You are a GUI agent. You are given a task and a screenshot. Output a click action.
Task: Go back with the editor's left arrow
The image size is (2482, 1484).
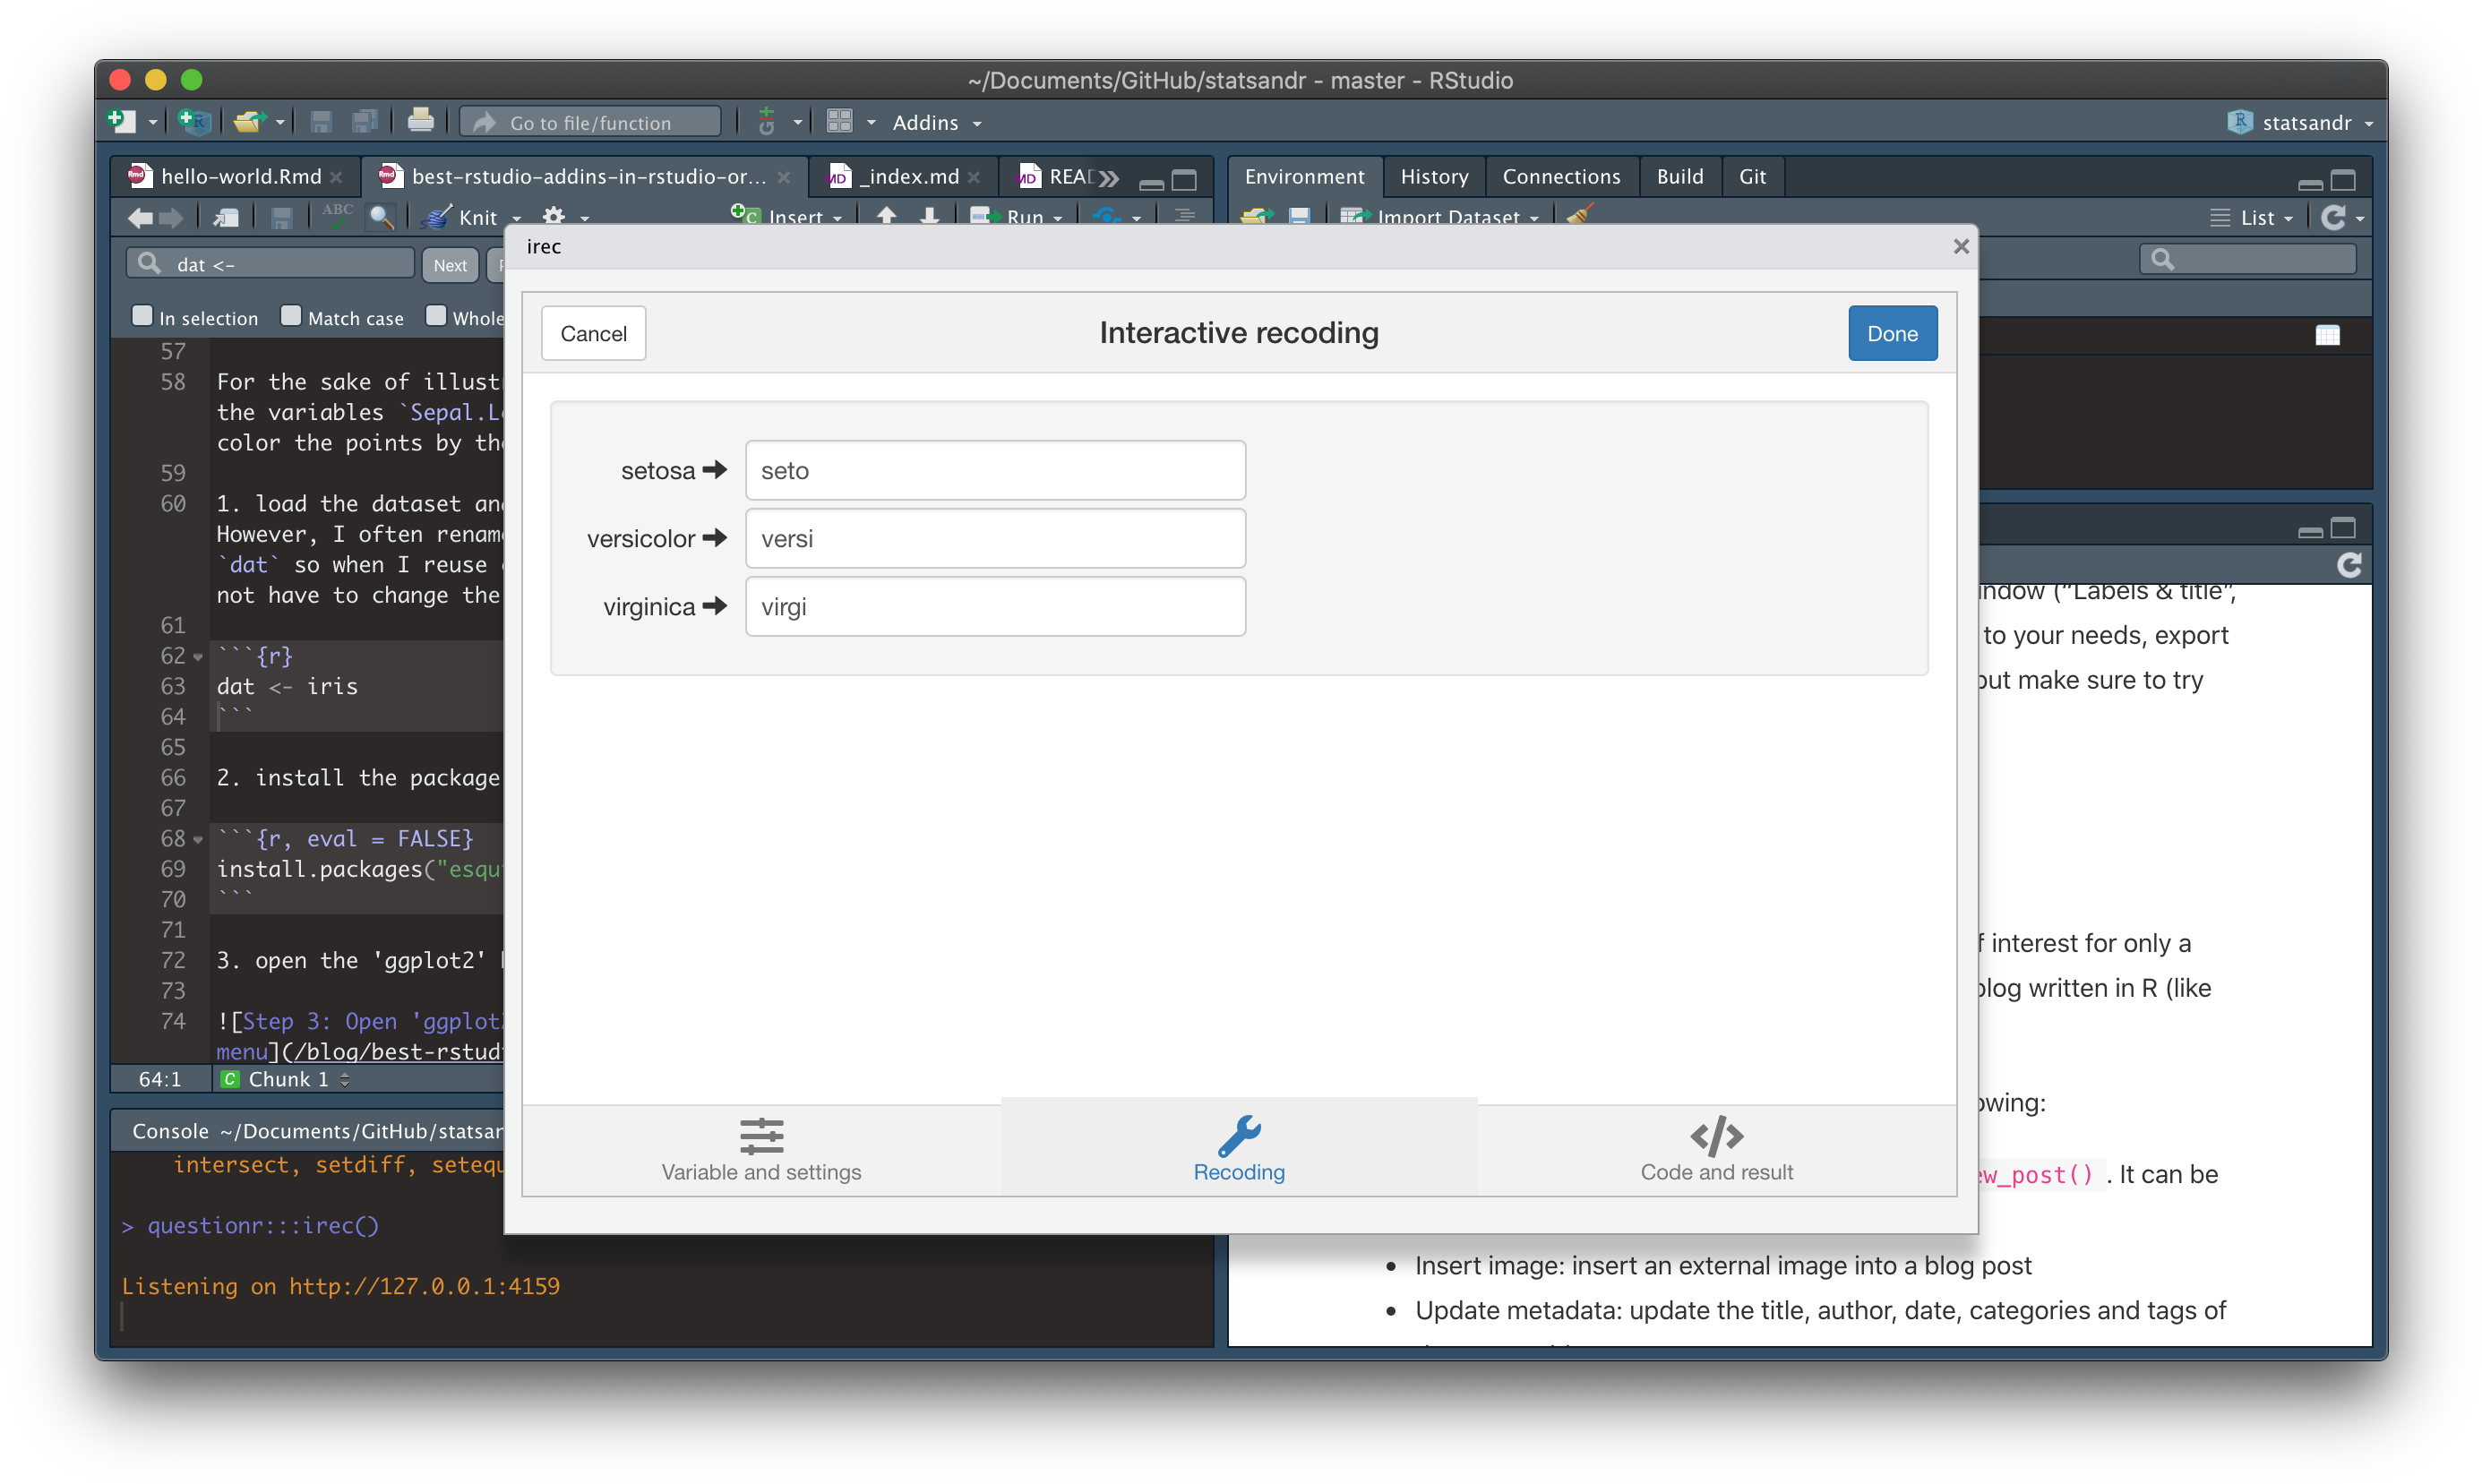(141, 217)
